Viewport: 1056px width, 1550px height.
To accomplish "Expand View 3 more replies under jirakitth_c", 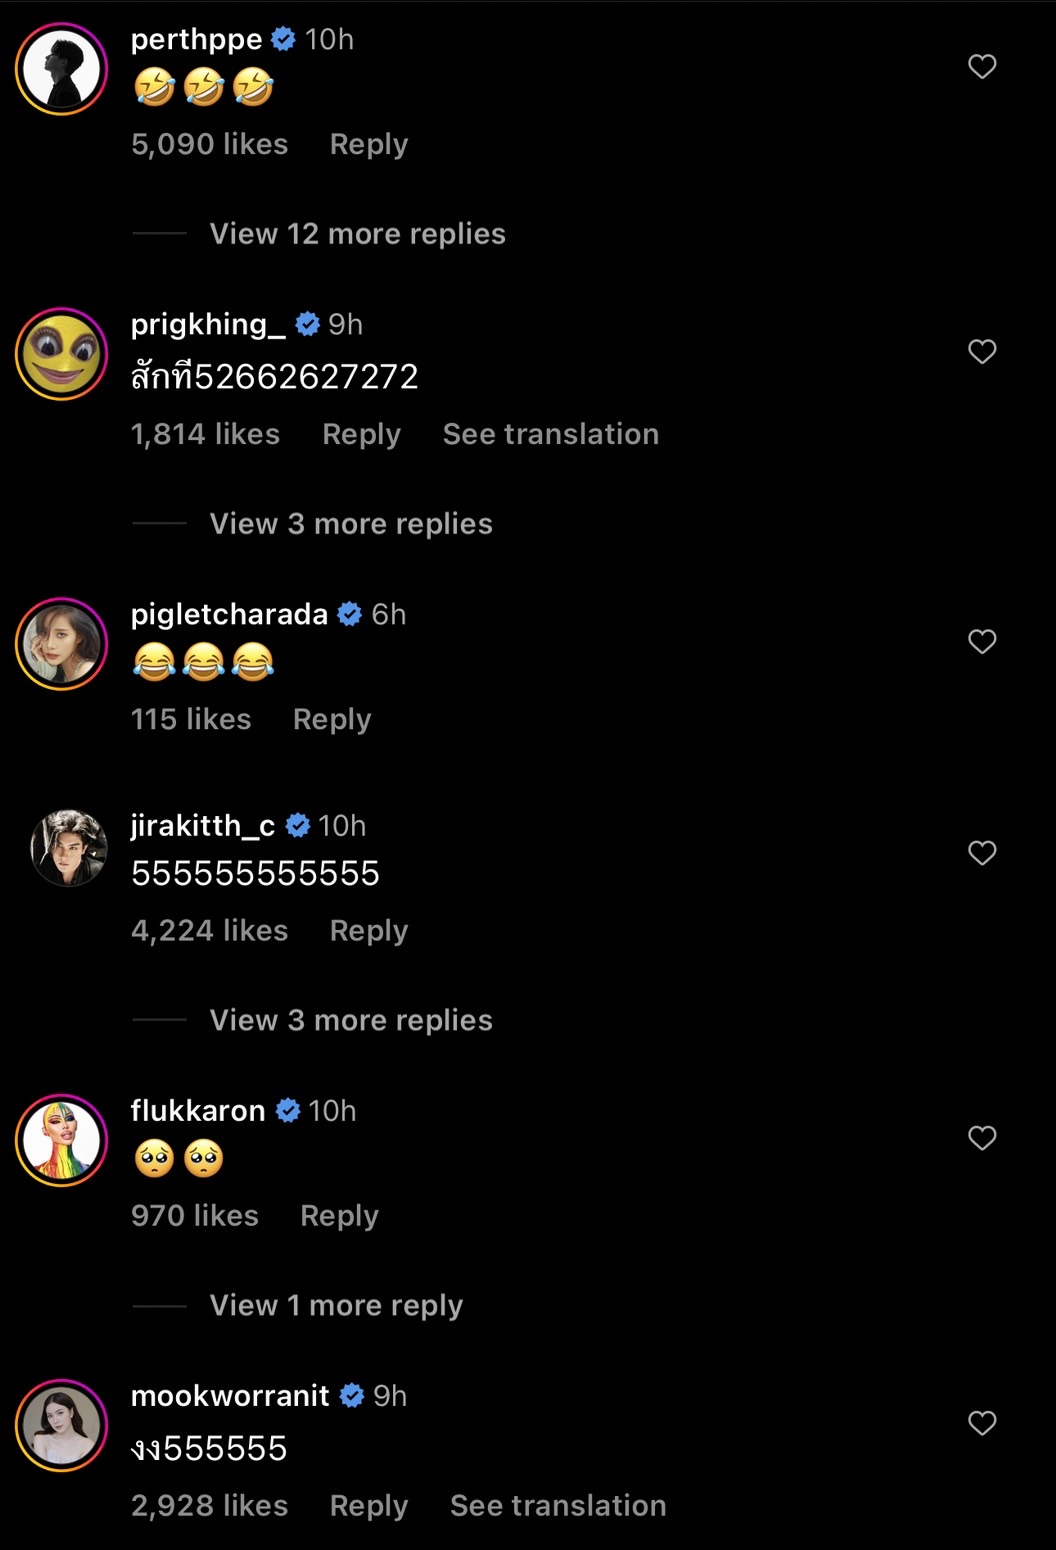I will (351, 1020).
